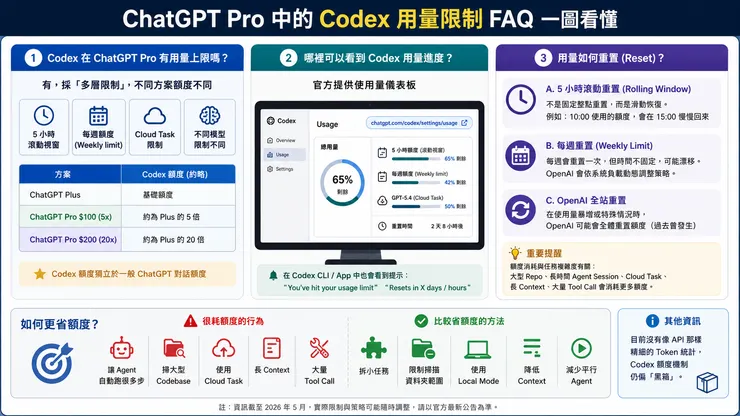Click the box icon in 其他資訊 card

pyautogui.click(x=707, y=382)
